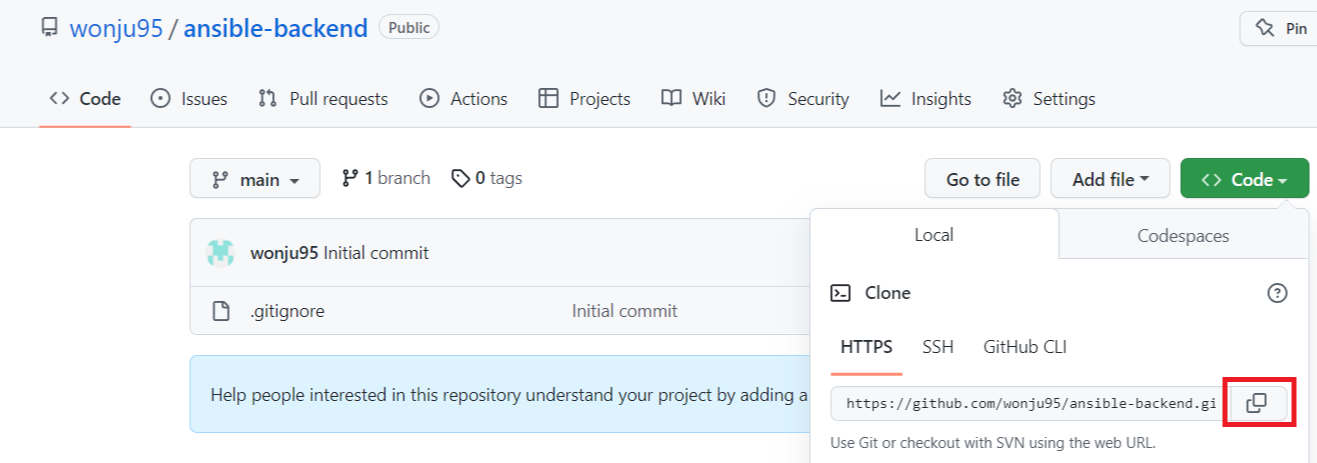
Task: Open repository Settings tab
Action: pyautogui.click(x=1049, y=98)
